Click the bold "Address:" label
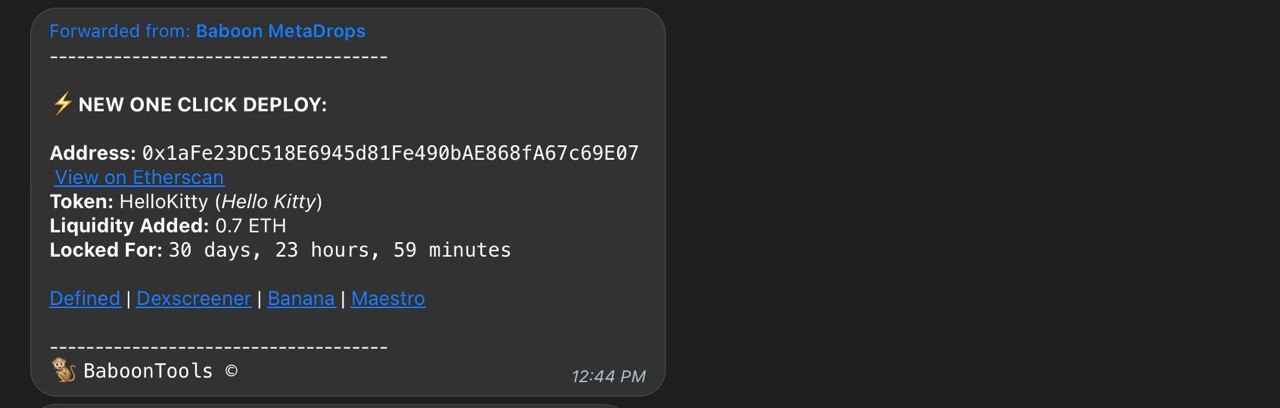 point(92,153)
